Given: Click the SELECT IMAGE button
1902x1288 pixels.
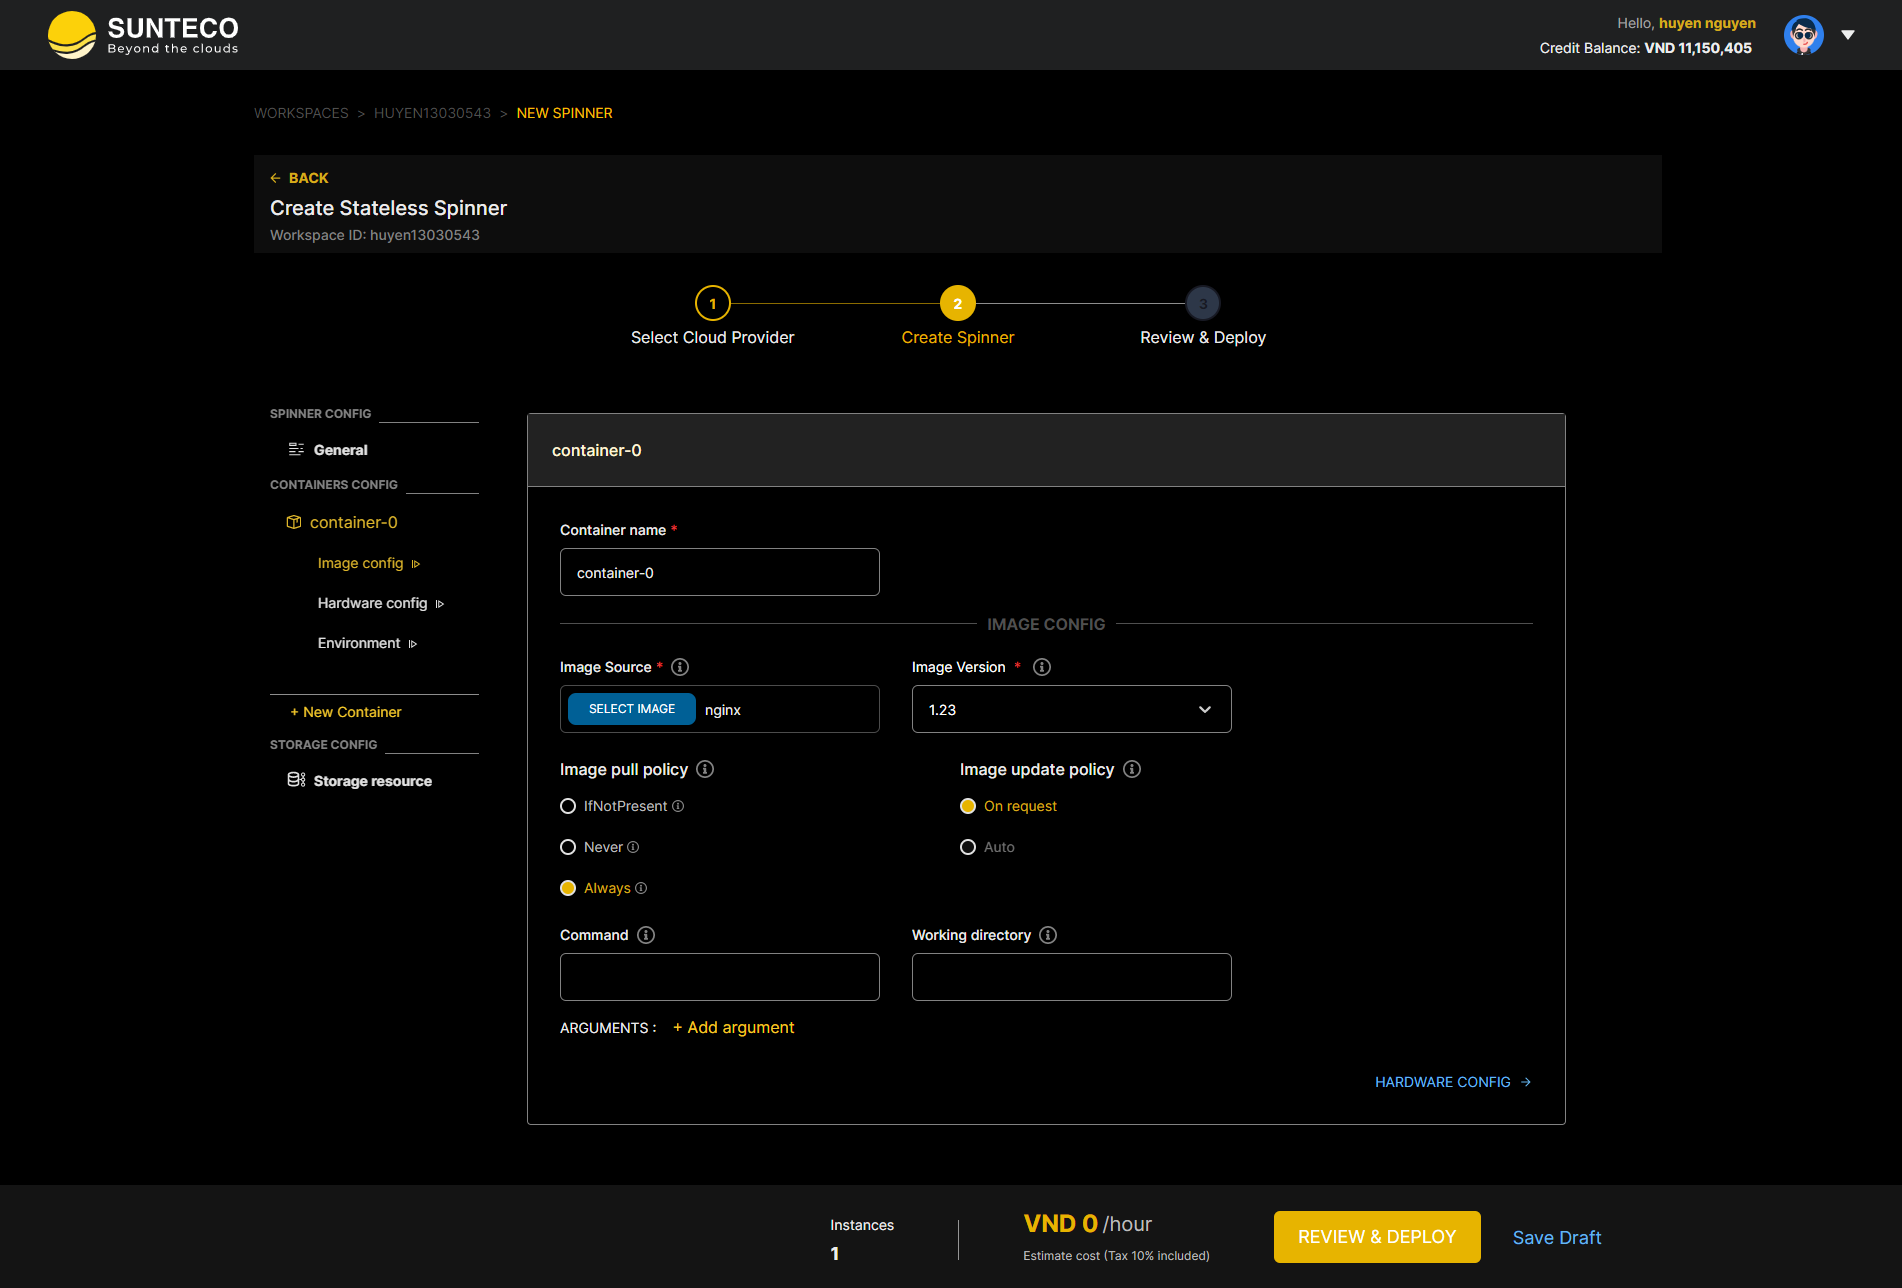Looking at the screenshot, I should (x=631, y=708).
